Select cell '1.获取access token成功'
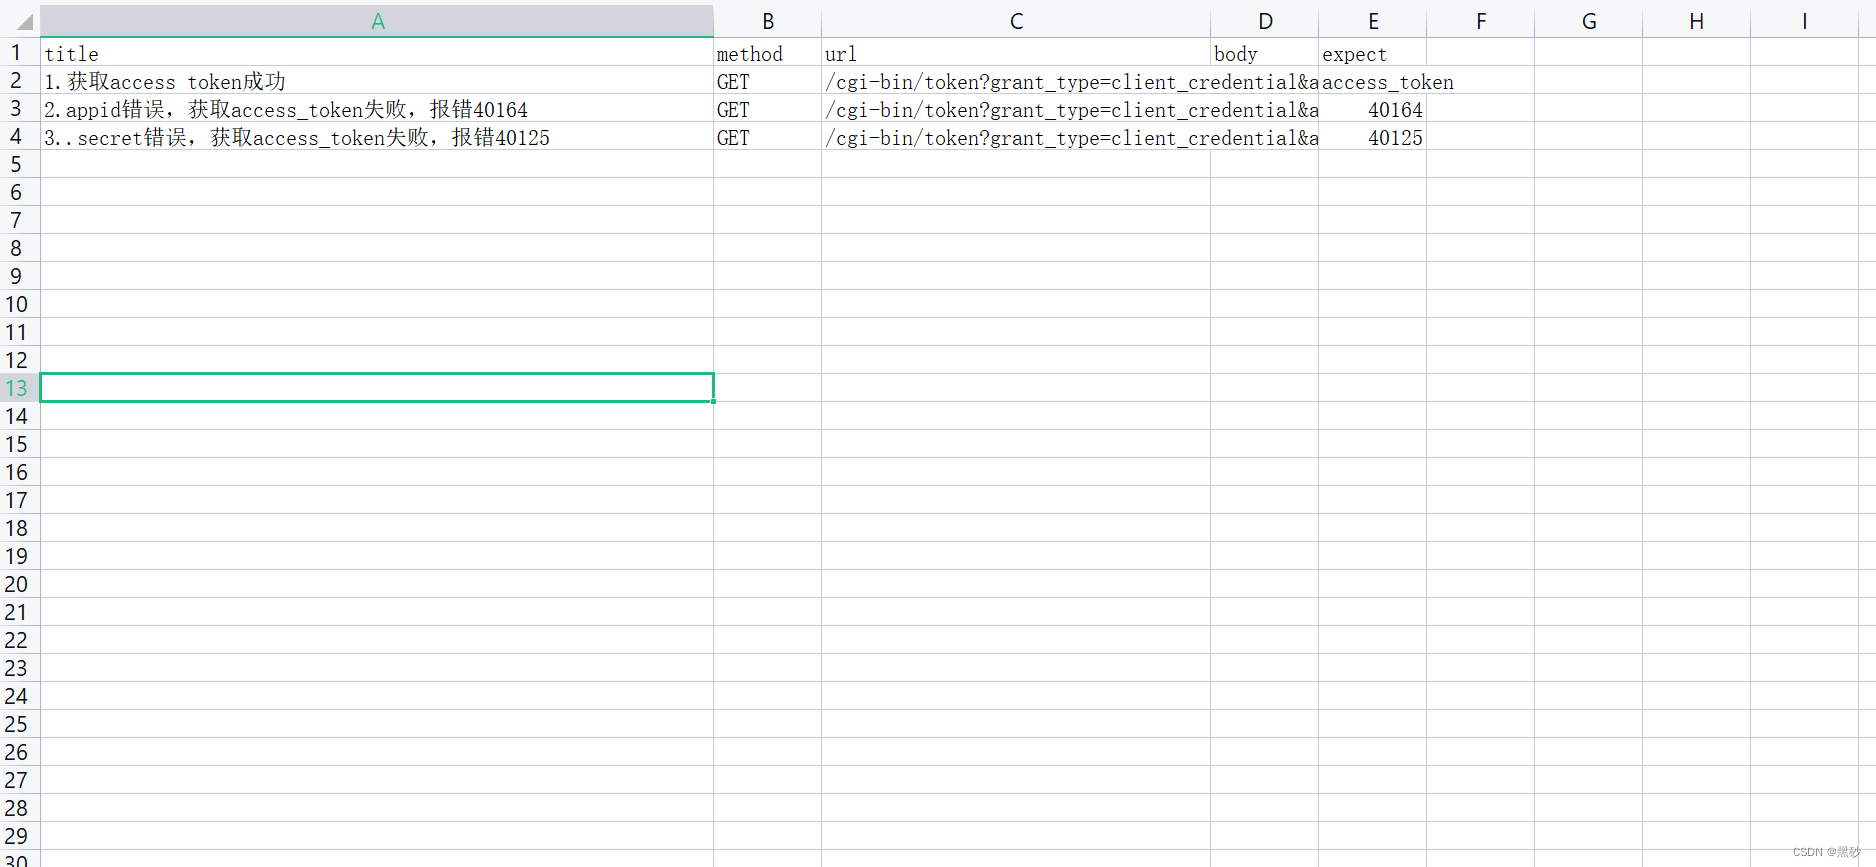Viewport: 1876px width, 867px height. pos(377,81)
